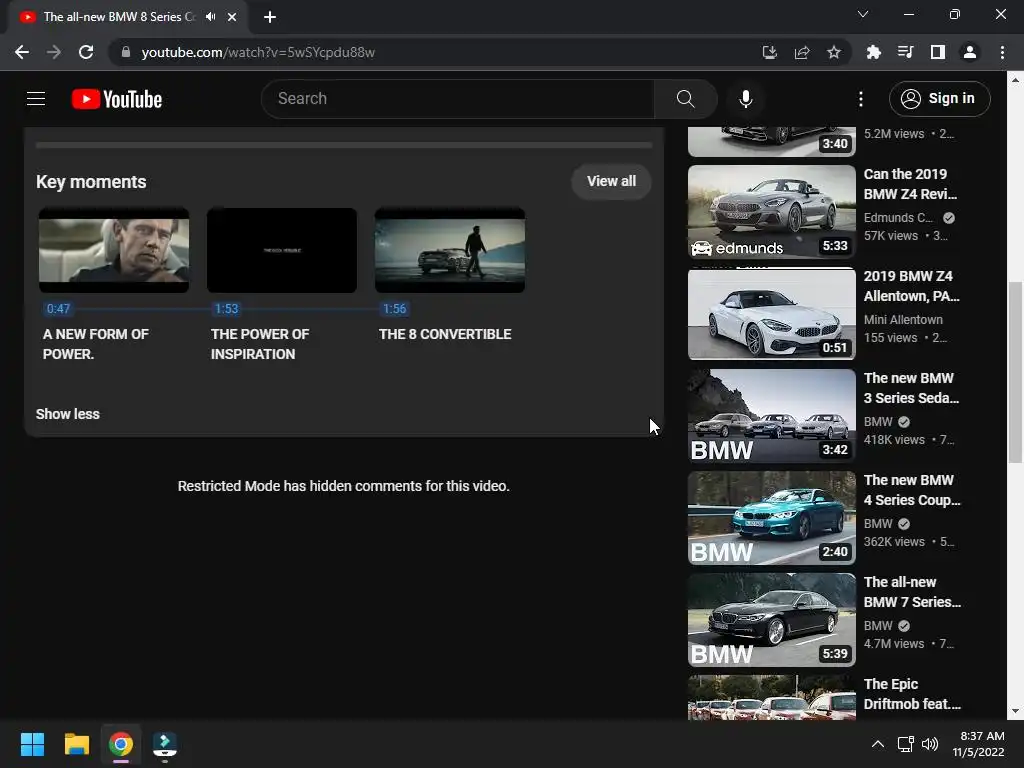Open the YouTube hamburger guide menu
This screenshot has height=768, width=1024.
point(36,99)
